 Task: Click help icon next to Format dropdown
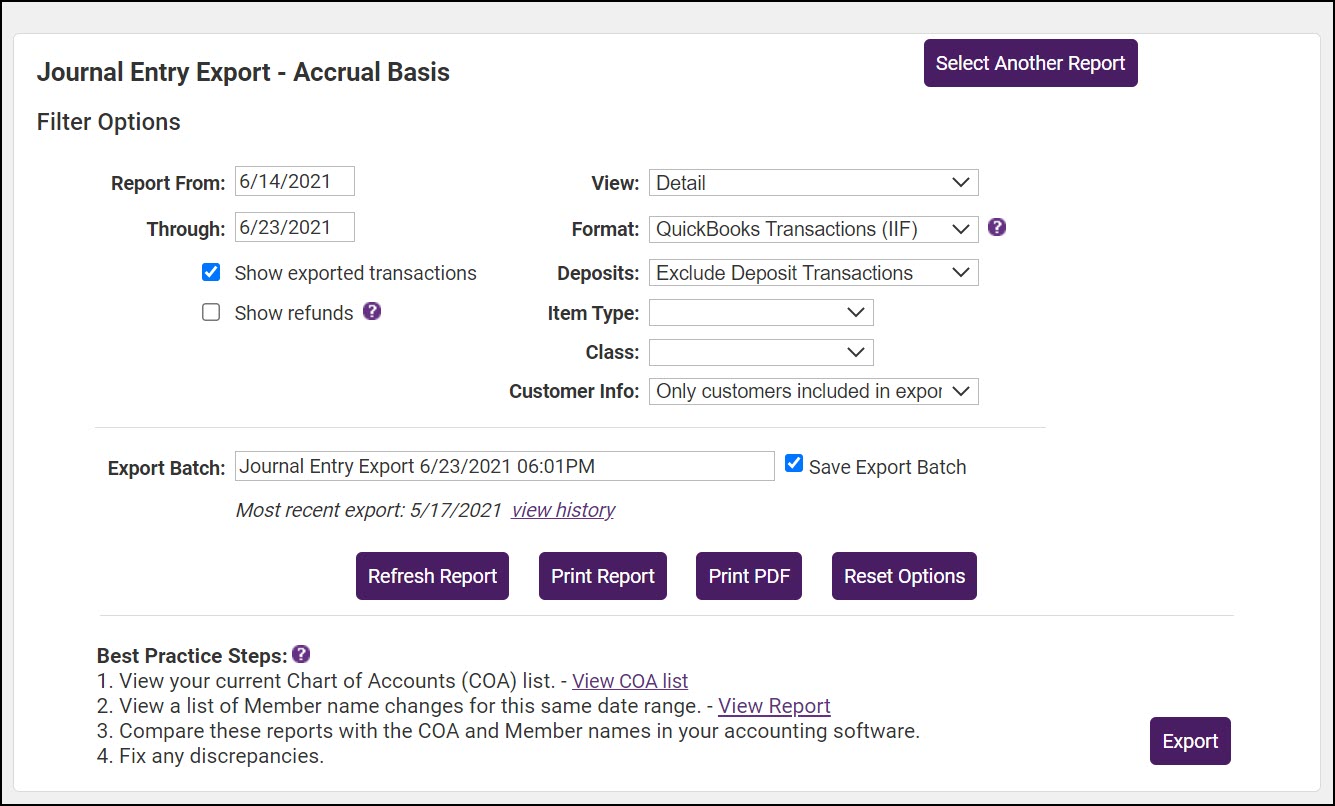pyautogui.click(x=997, y=227)
